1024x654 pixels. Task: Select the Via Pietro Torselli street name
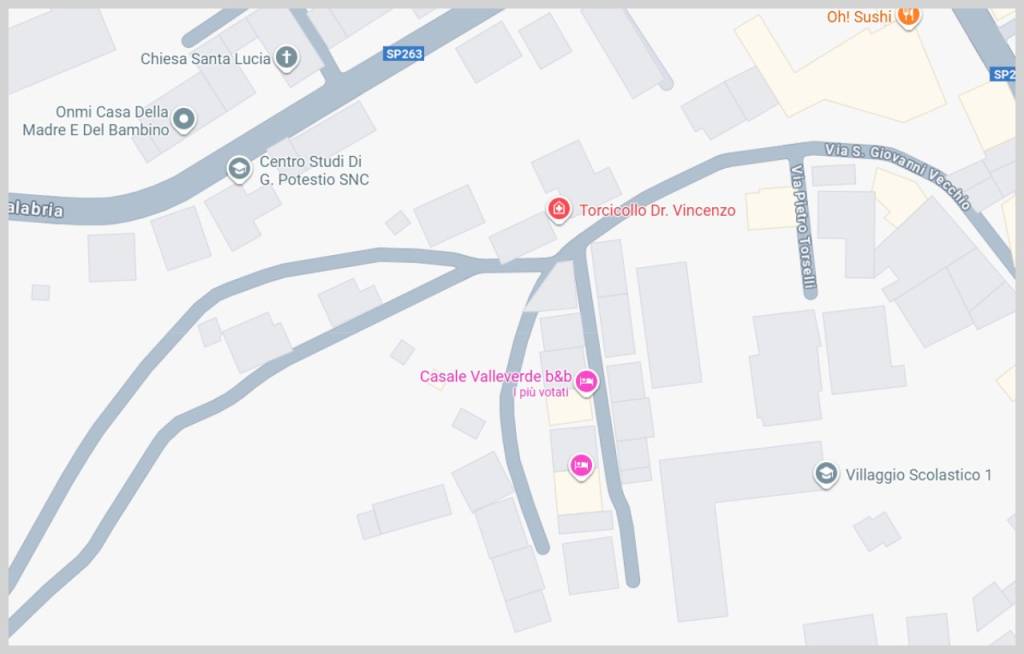click(x=803, y=227)
